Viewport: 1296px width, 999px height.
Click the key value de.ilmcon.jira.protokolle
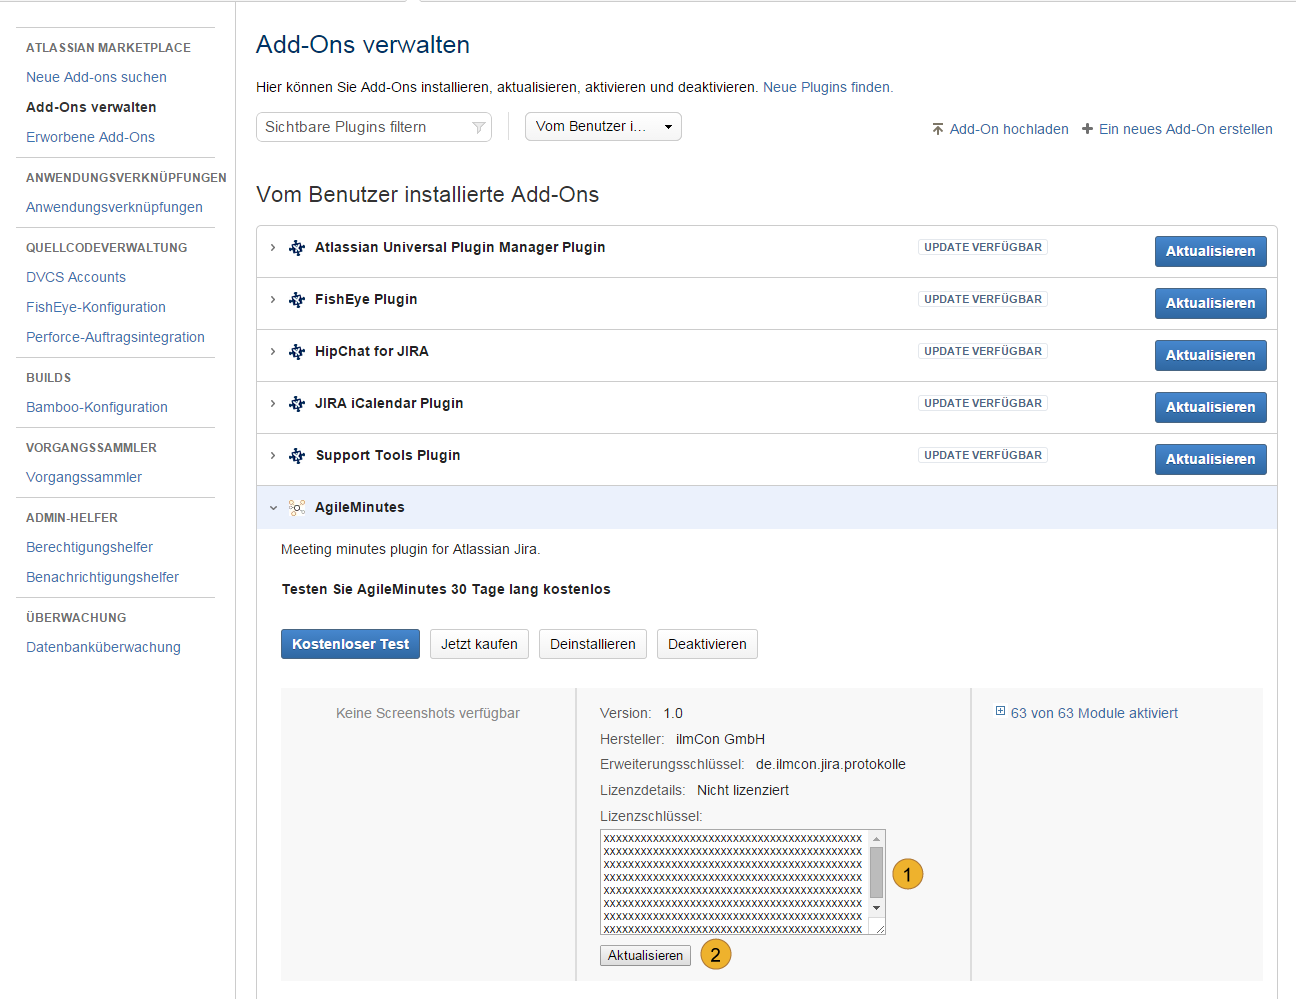click(831, 764)
